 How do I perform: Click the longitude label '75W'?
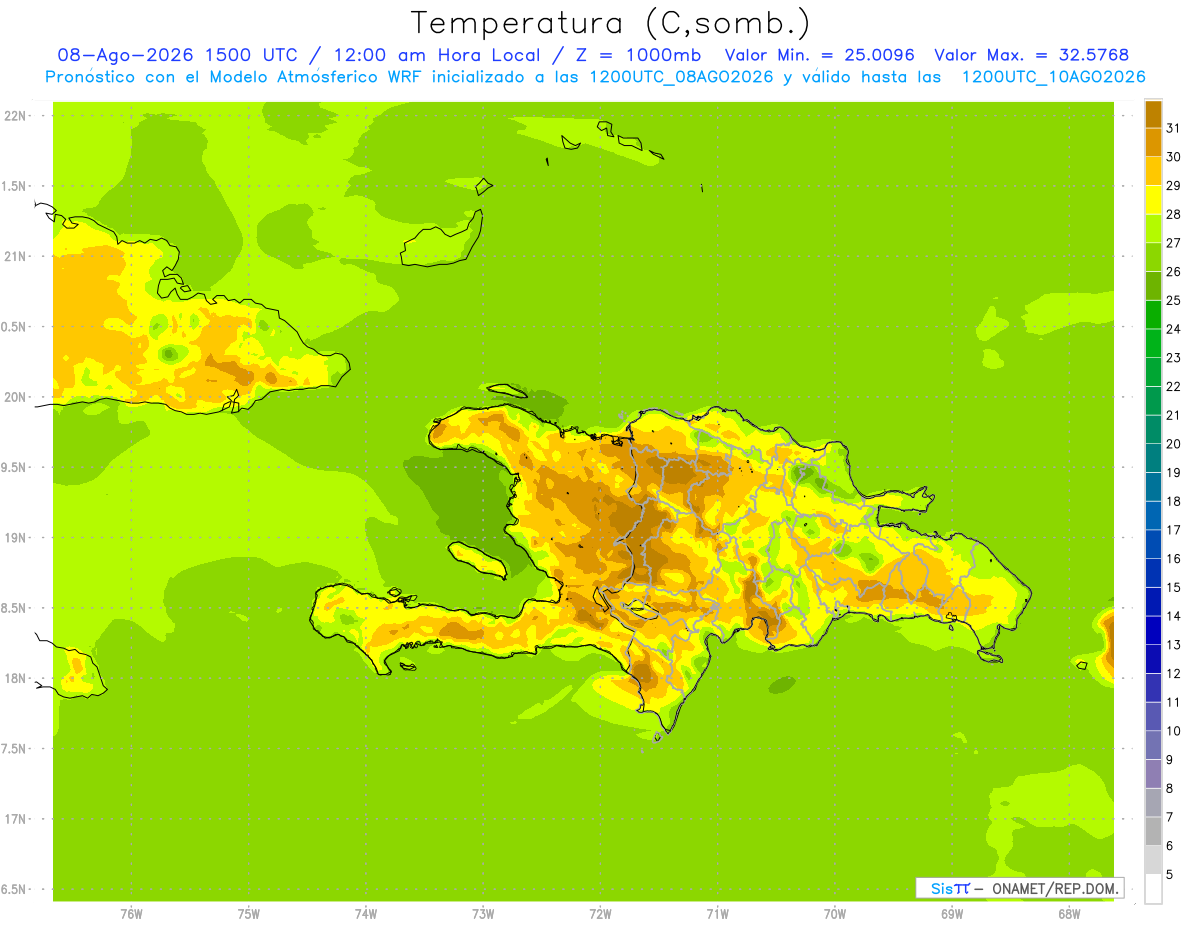click(249, 914)
